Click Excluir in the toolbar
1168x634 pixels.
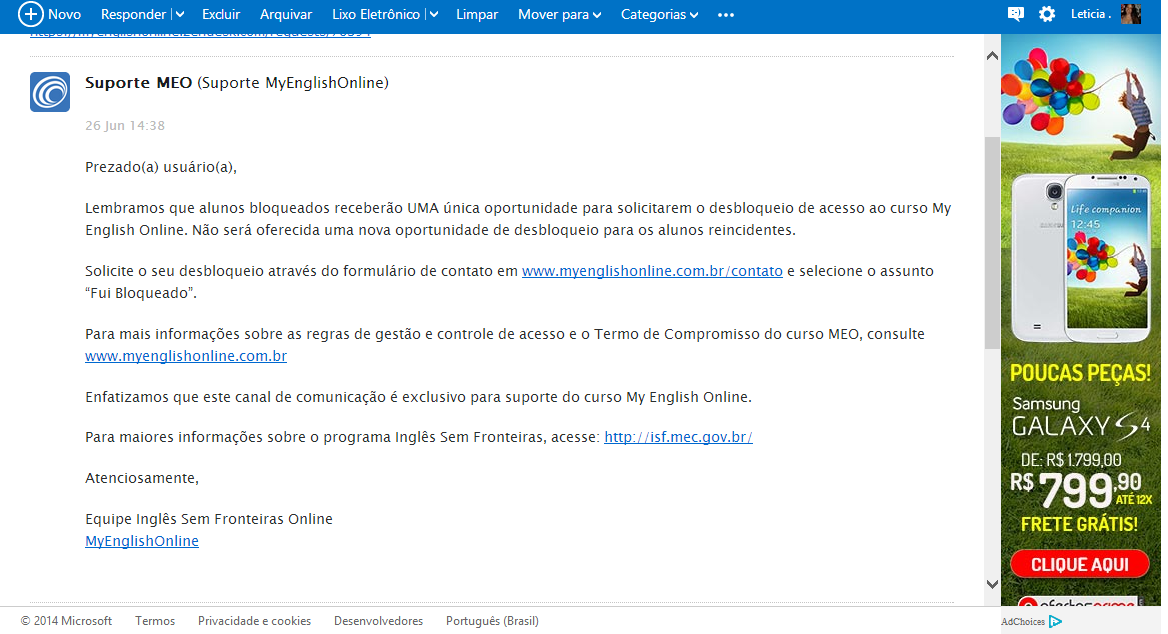click(220, 15)
